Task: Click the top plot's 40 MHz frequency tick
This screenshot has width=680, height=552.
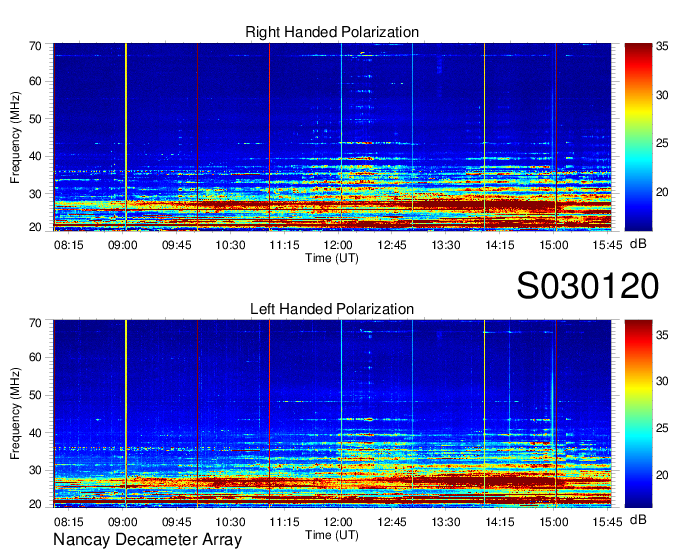Action: (35, 157)
